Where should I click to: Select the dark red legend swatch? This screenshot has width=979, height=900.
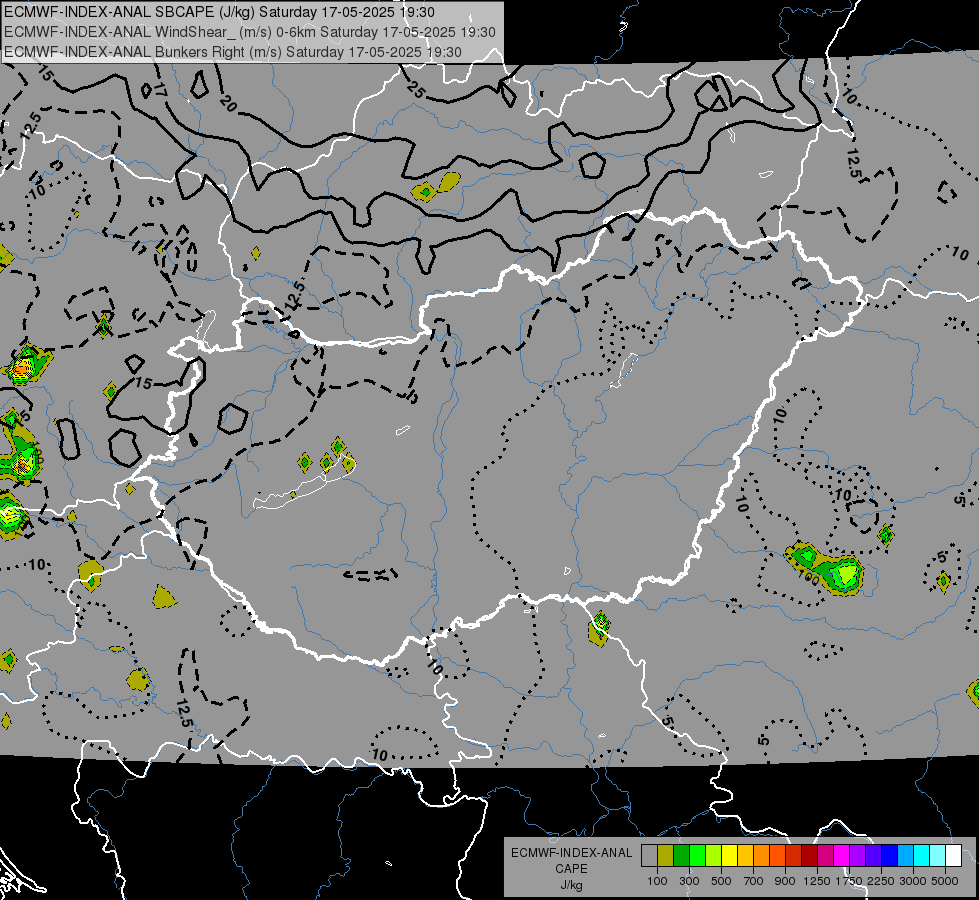point(809,856)
